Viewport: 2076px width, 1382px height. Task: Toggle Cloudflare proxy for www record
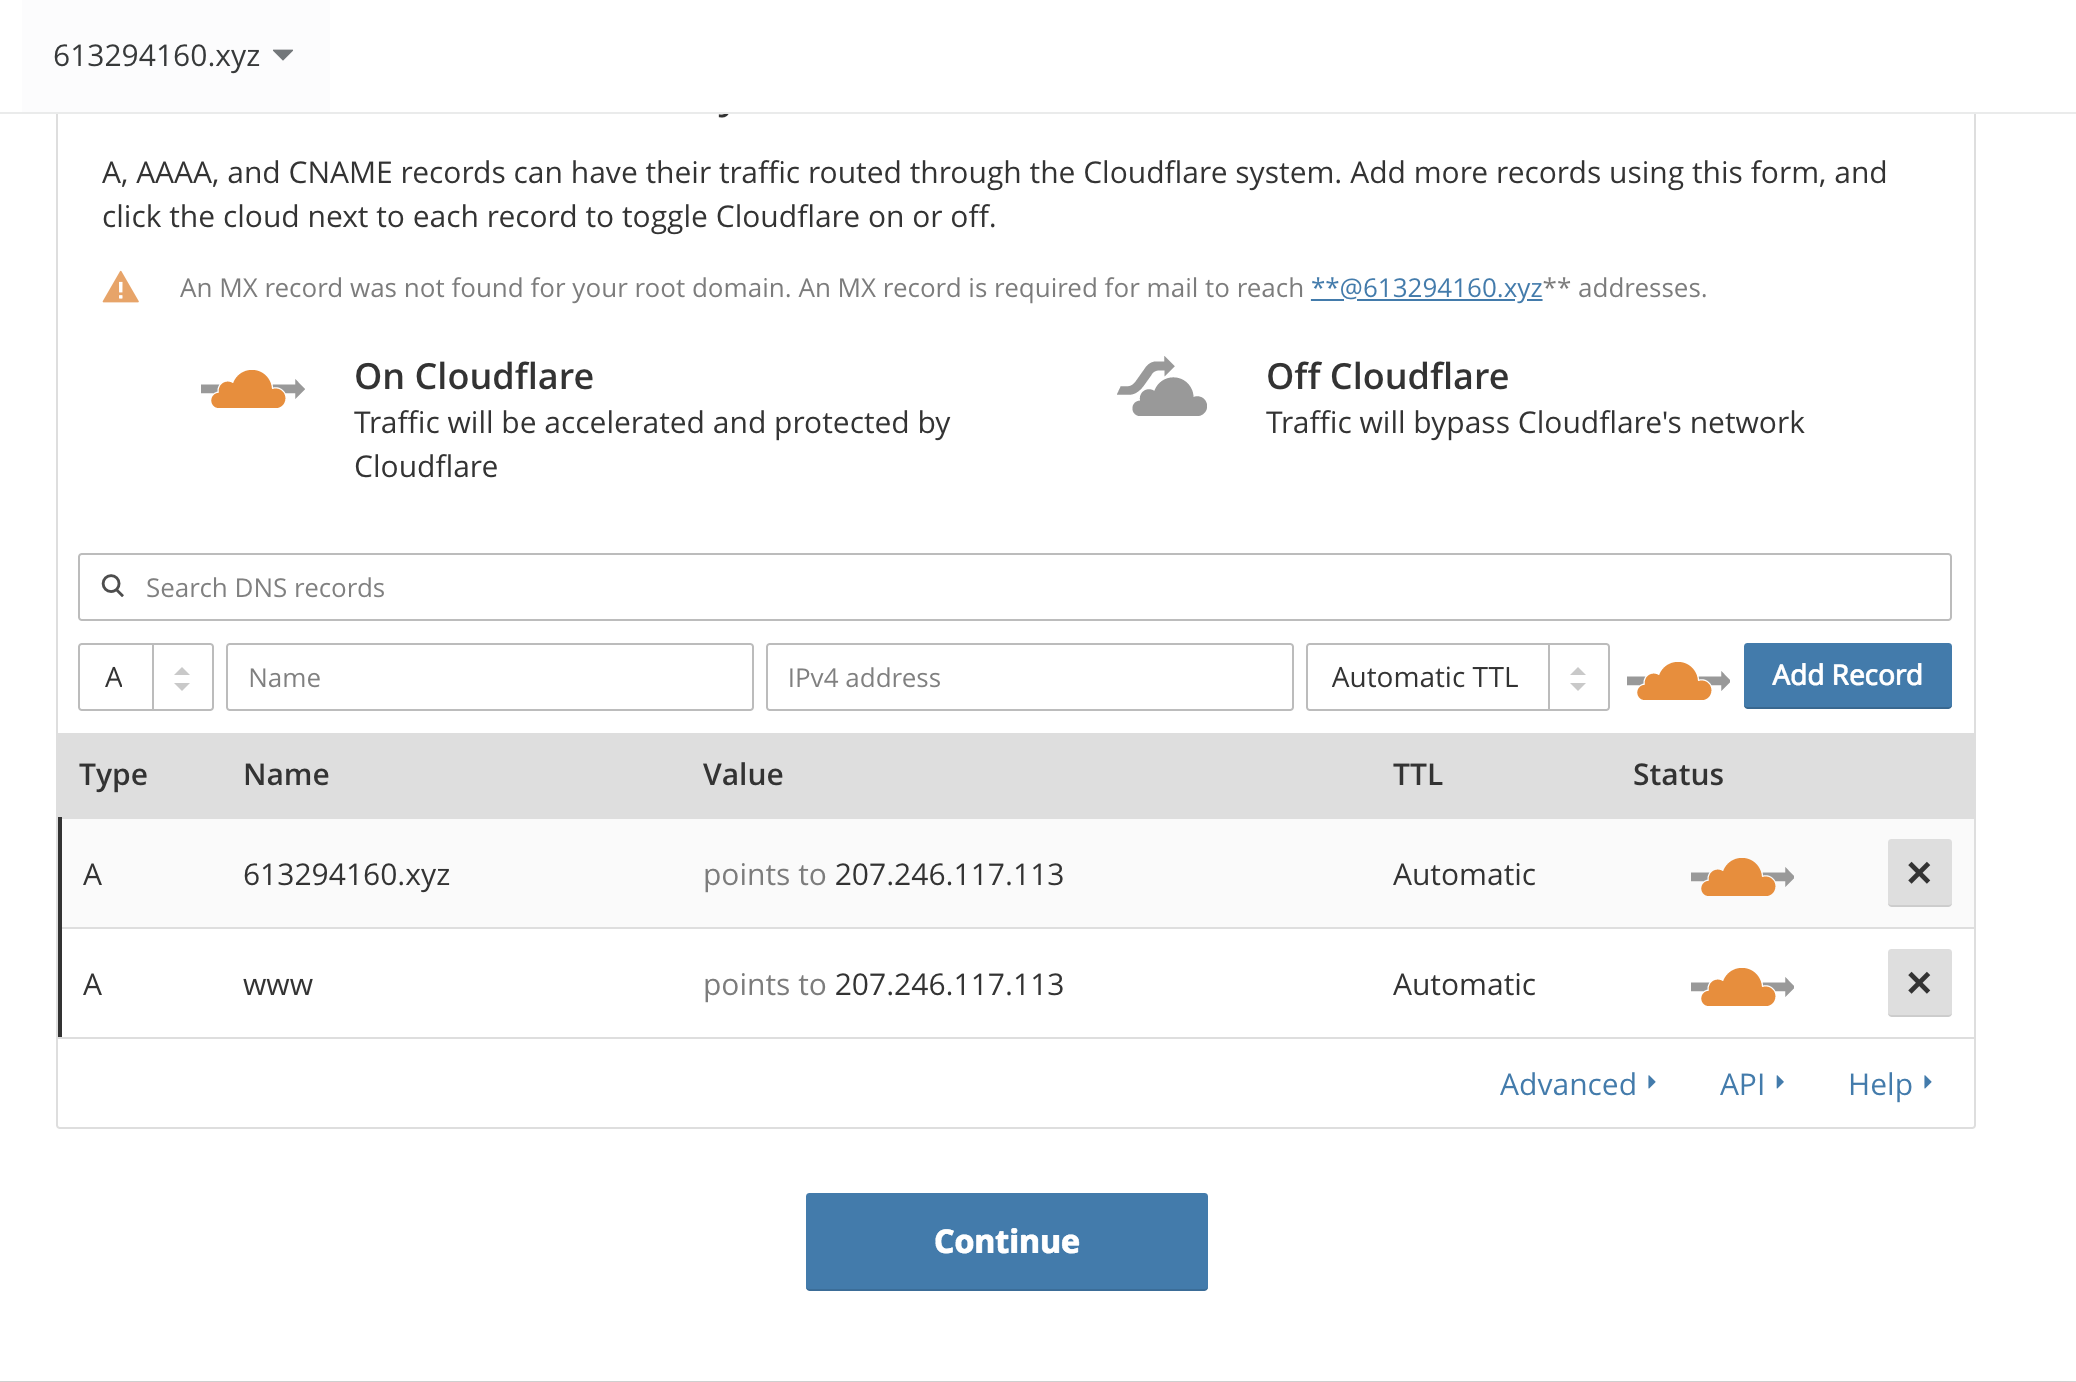(1742, 986)
